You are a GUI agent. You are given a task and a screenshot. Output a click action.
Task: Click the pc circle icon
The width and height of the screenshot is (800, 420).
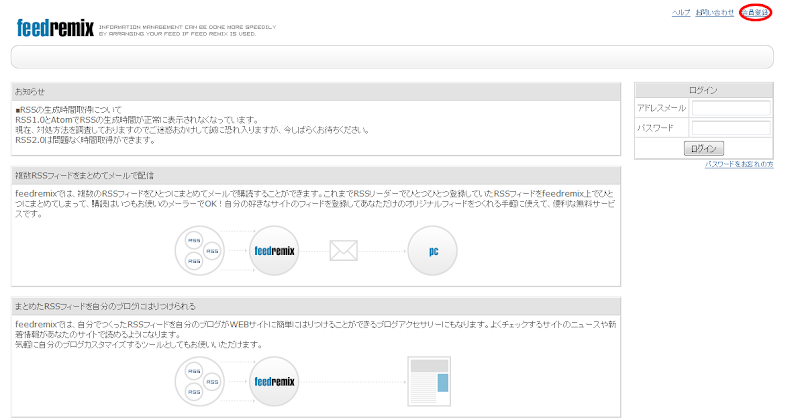click(x=433, y=251)
